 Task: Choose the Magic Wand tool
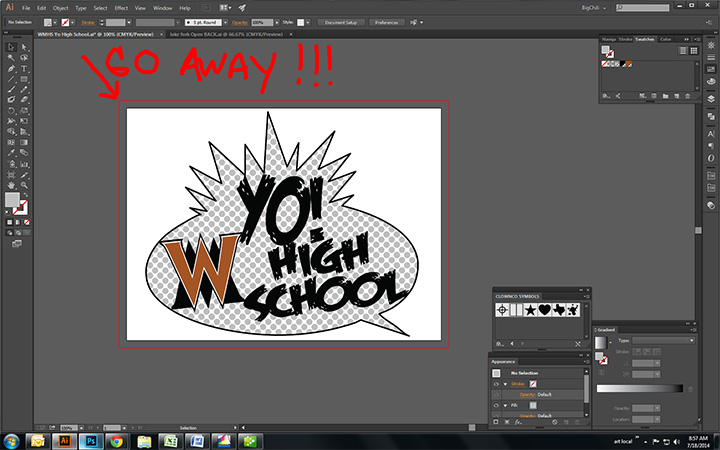11,58
